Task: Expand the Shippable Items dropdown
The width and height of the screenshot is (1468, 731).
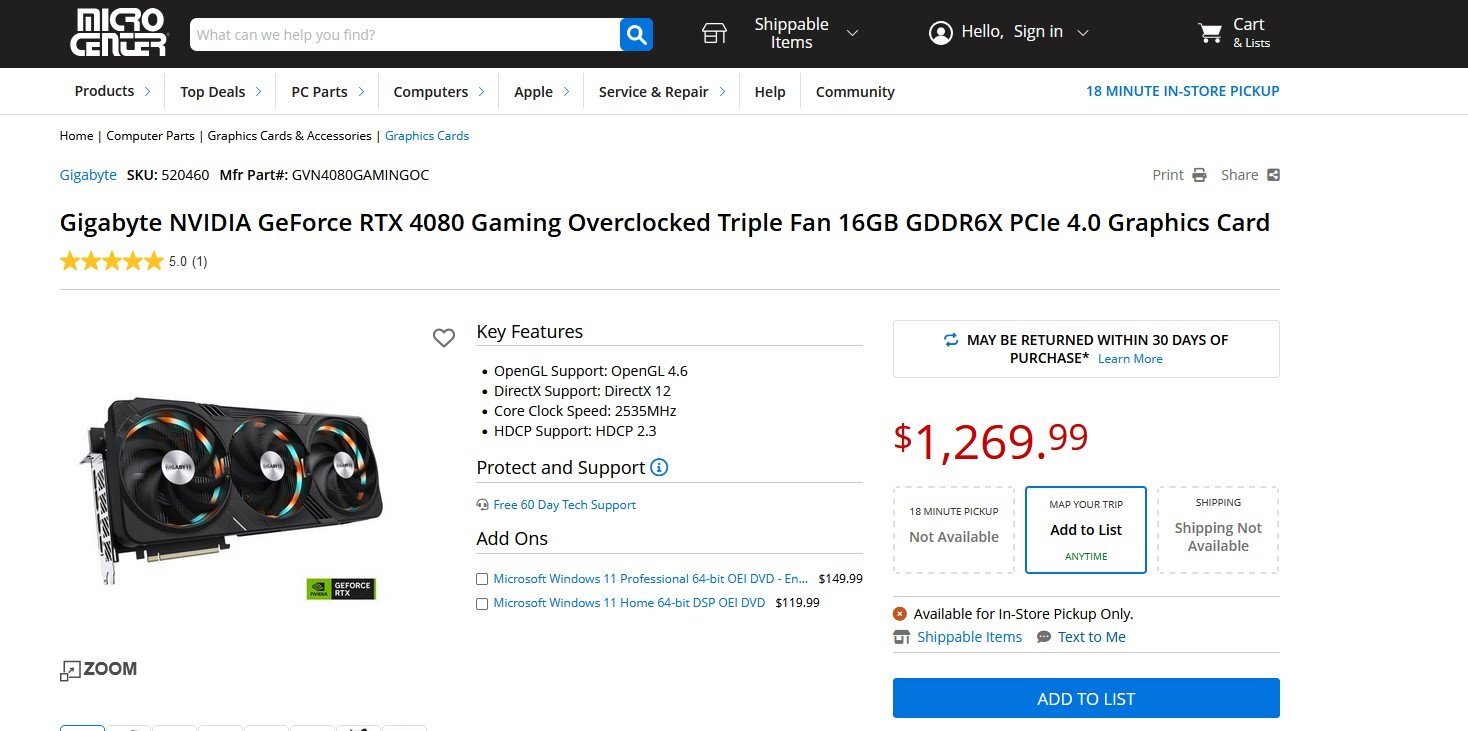Action: [852, 33]
